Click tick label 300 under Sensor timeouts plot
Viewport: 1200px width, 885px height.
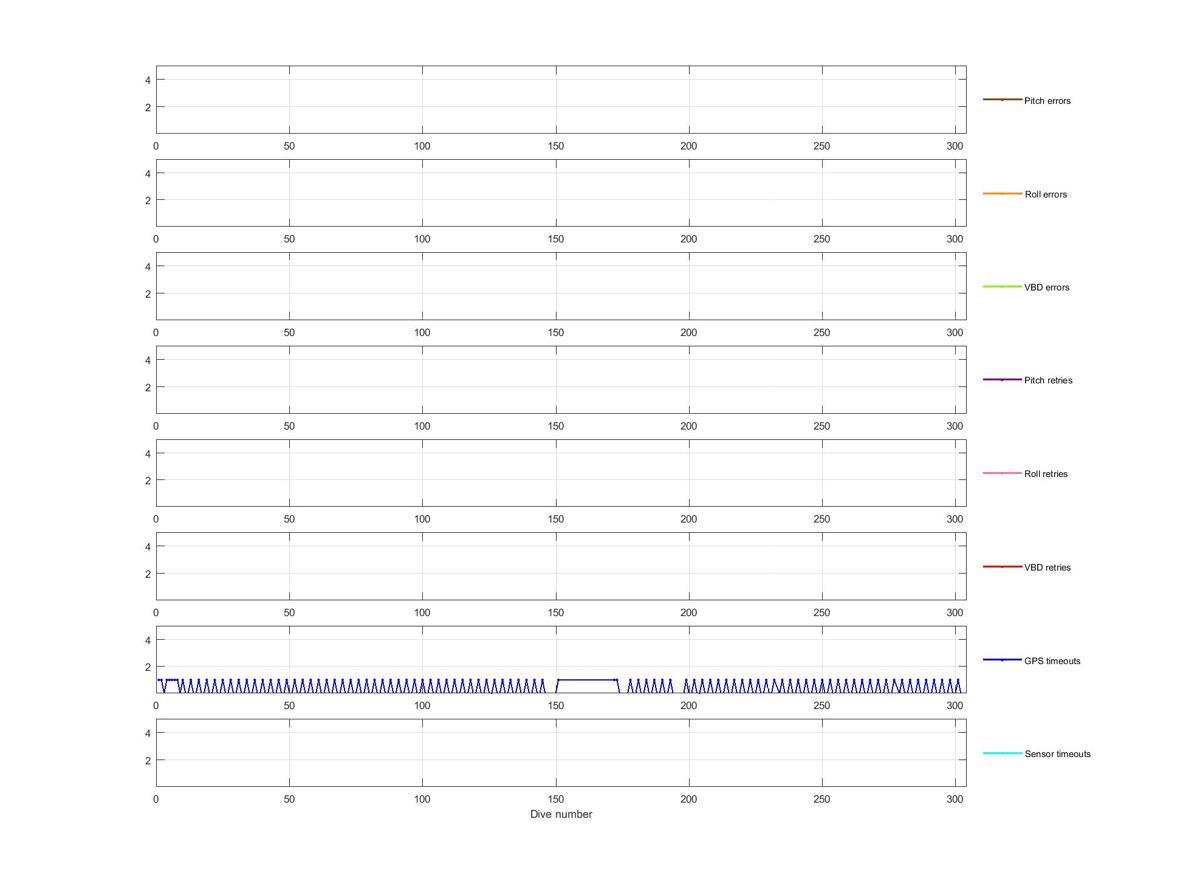955,799
